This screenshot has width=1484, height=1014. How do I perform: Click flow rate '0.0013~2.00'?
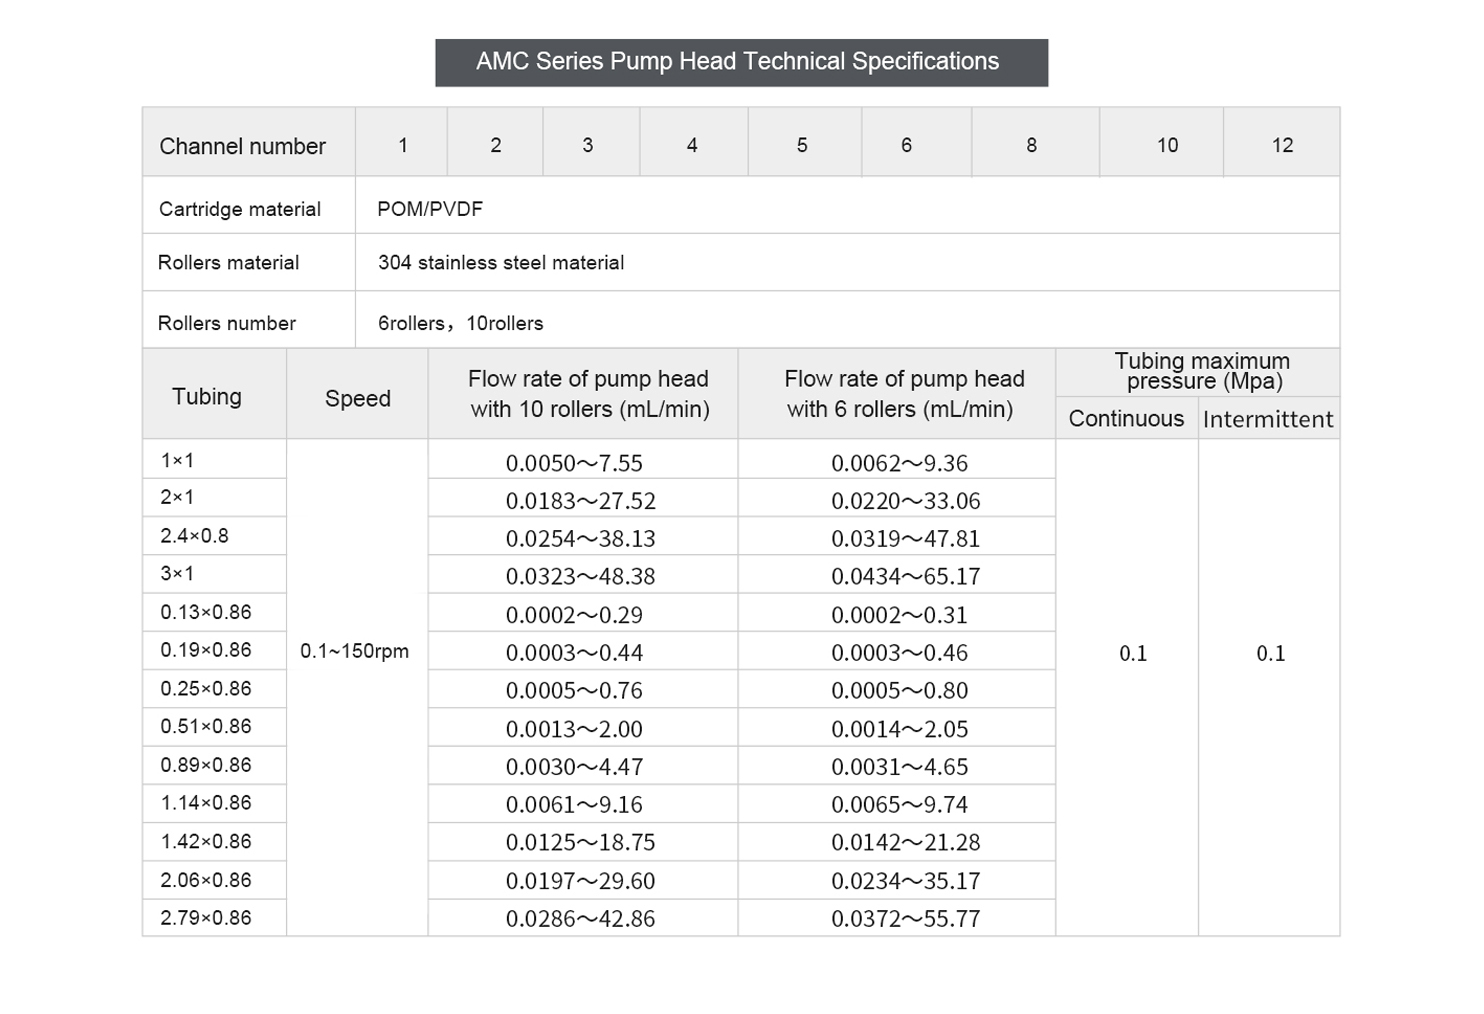click(574, 729)
